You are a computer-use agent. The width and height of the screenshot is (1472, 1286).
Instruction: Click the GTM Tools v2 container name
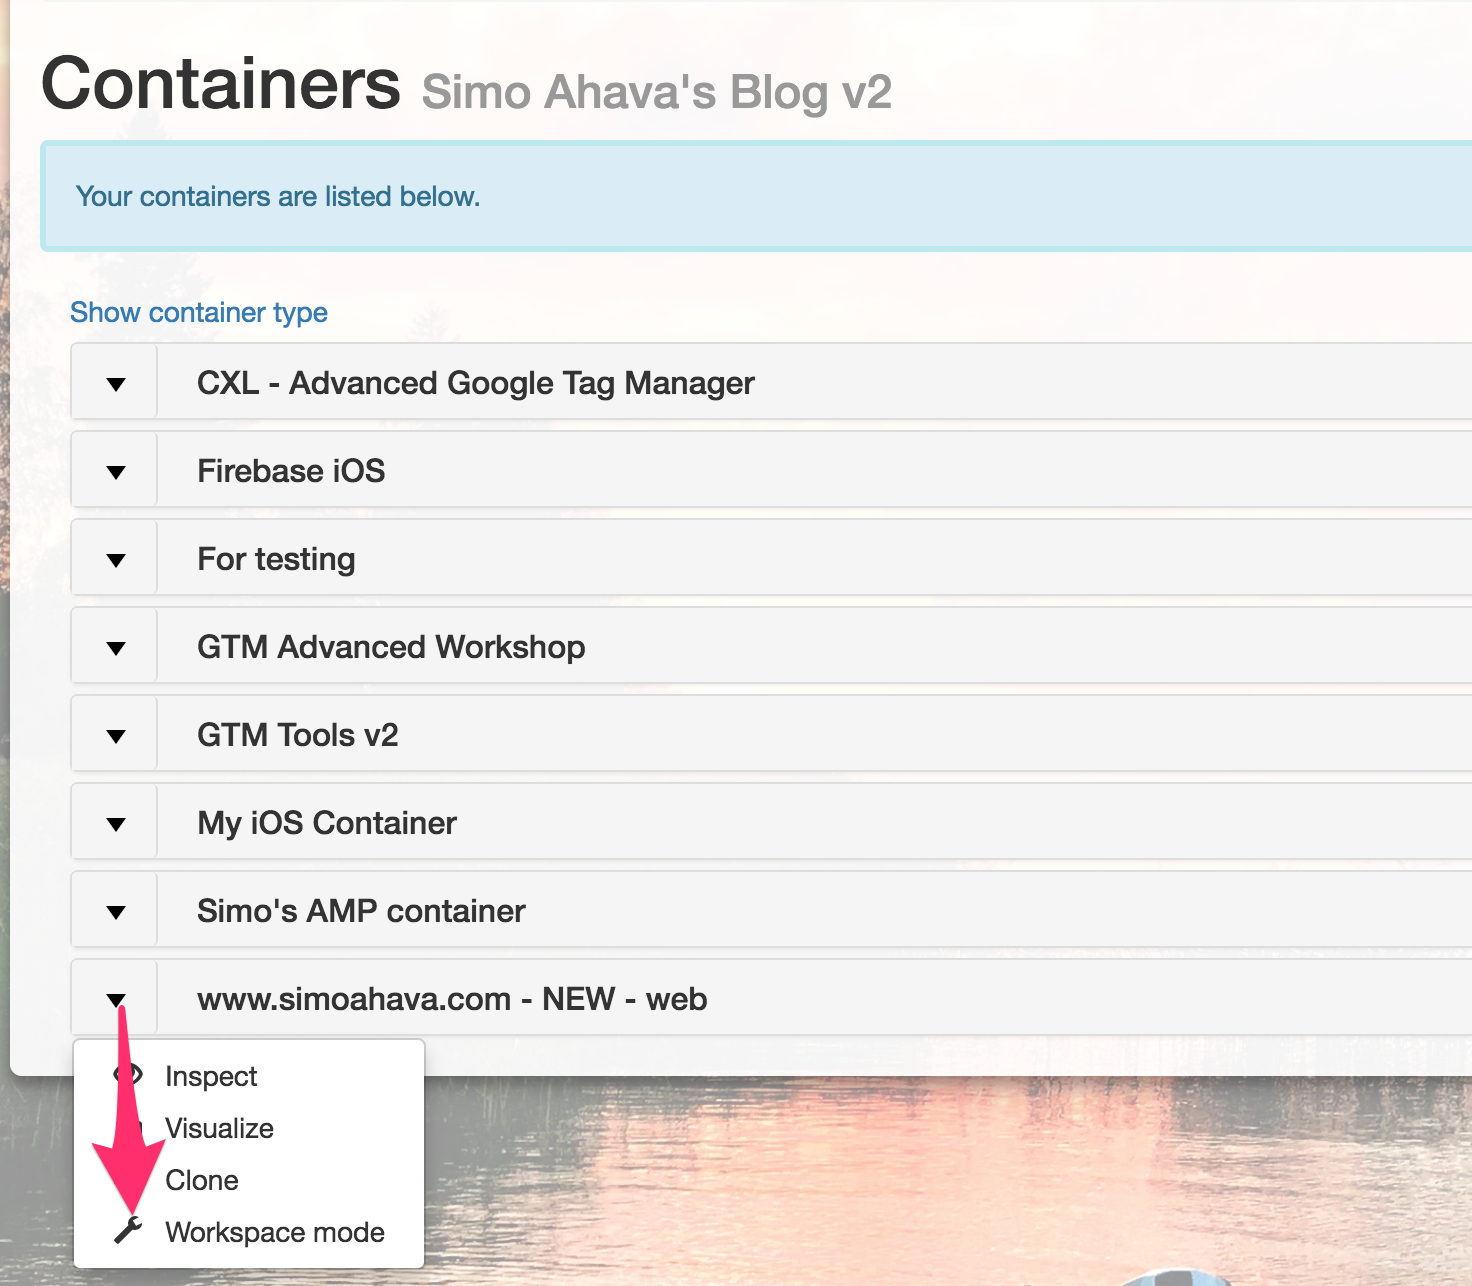298,735
